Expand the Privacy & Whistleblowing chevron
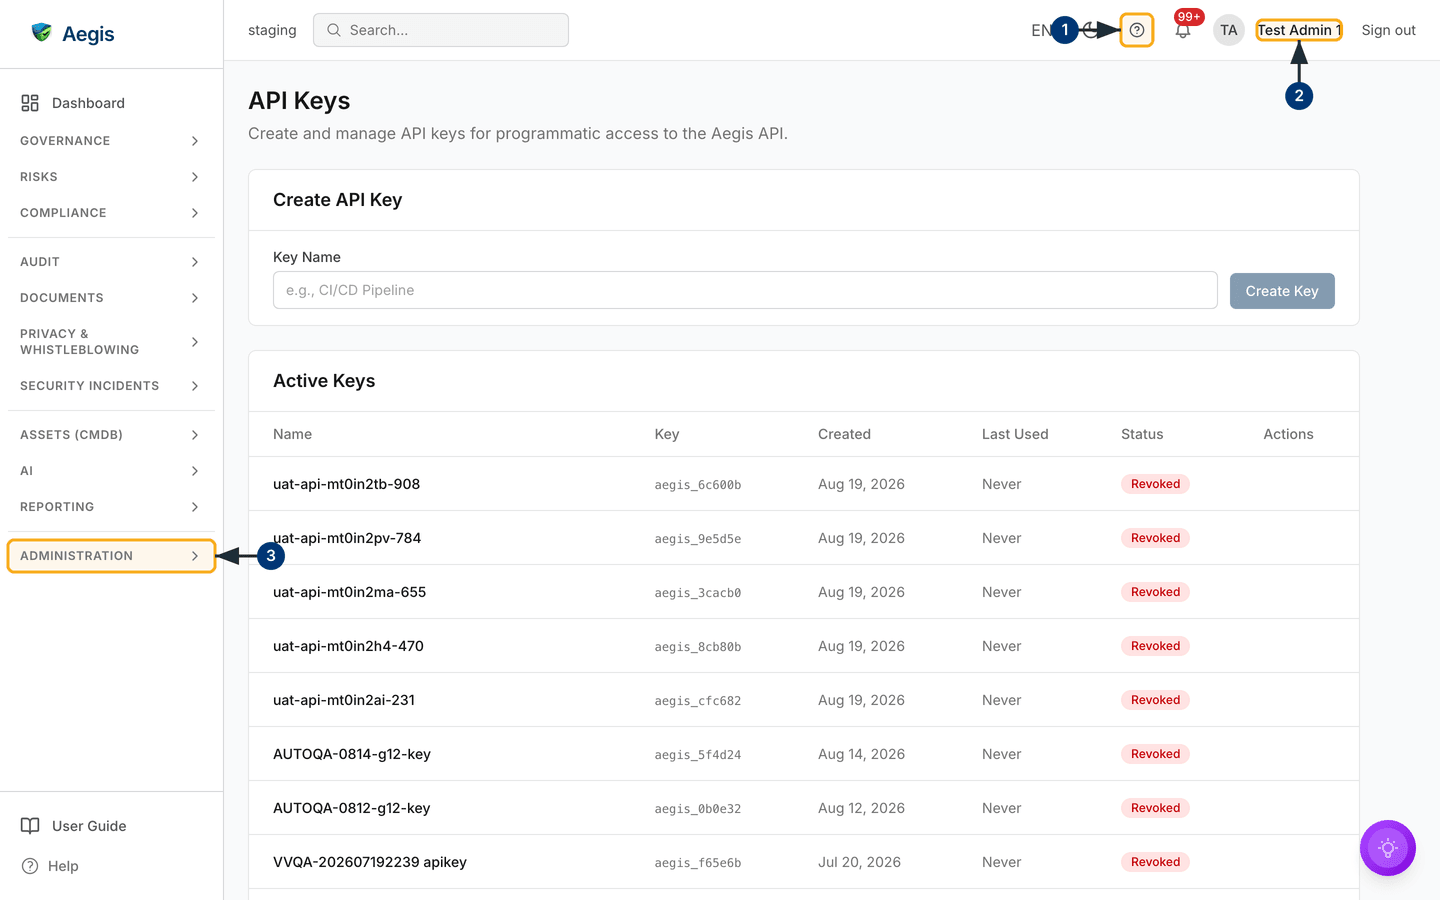 point(195,342)
